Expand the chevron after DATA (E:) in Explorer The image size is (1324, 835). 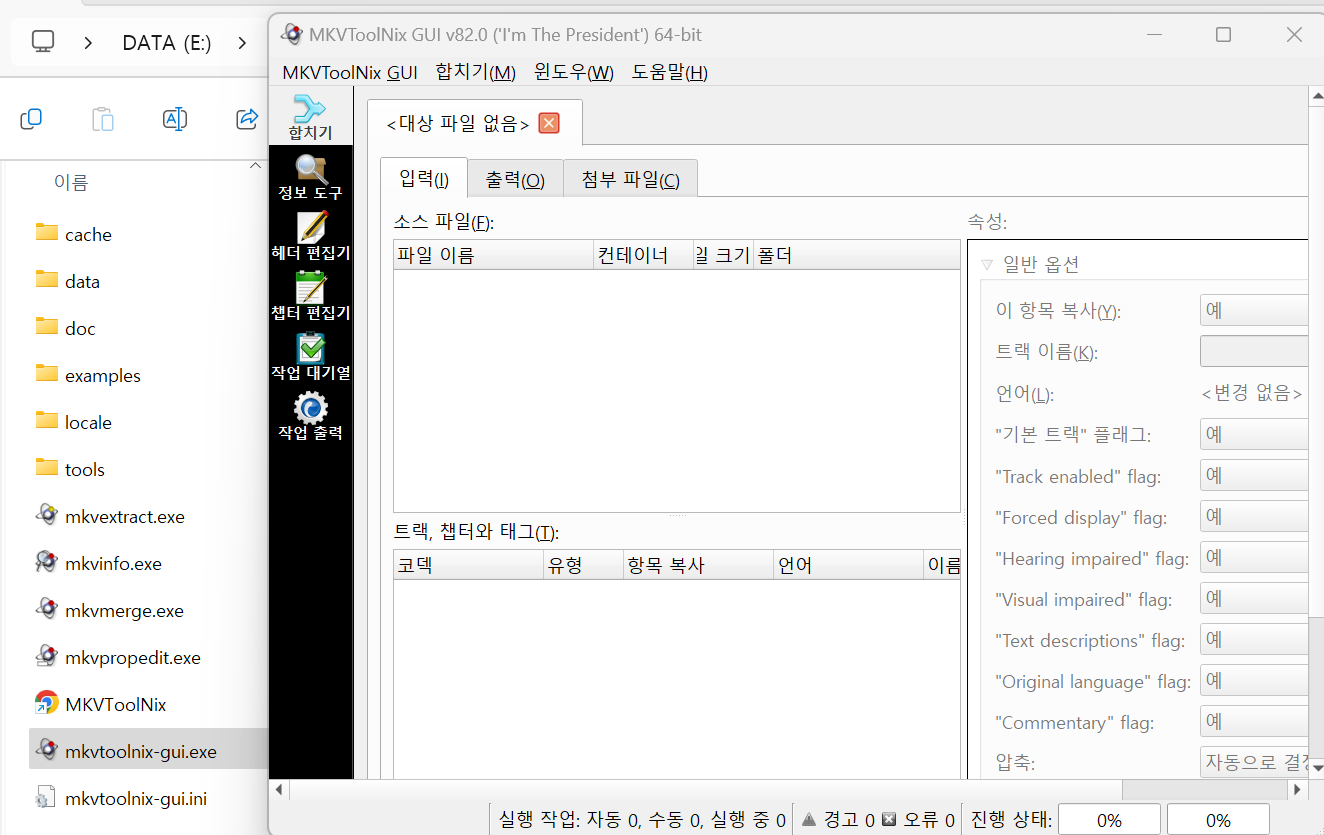pos(242,42)
